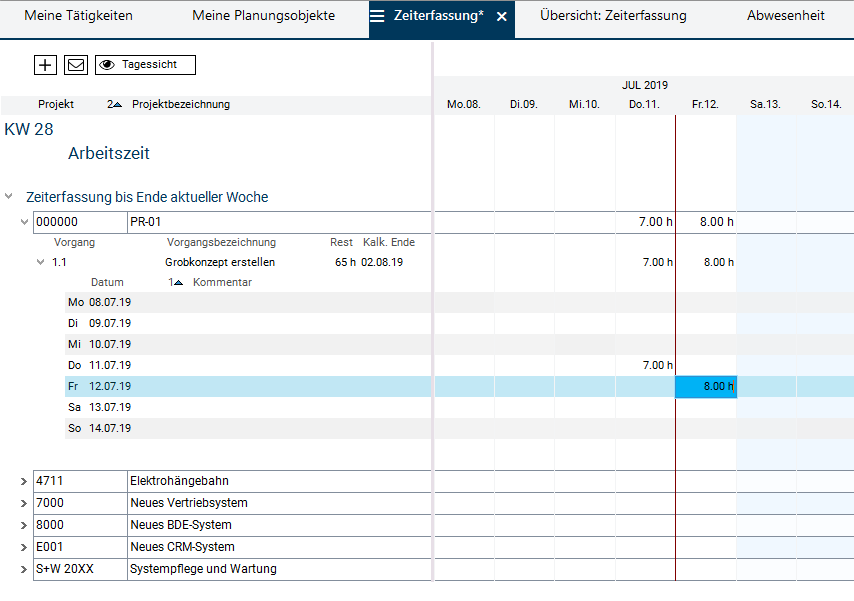Viewport: 854px width, 601px height.
Task: Click Systempflege und Wartung project name
Action: pos(203,569)
